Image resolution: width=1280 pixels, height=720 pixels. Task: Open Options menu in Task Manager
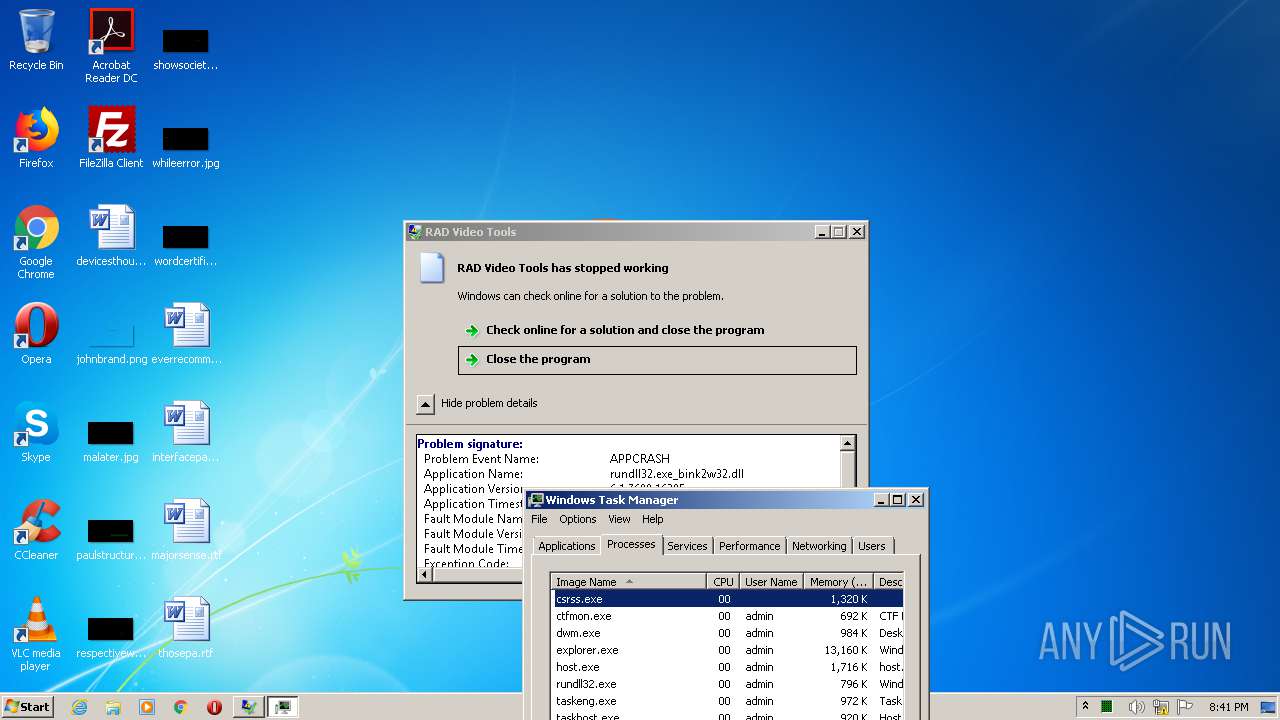(578, 519)
